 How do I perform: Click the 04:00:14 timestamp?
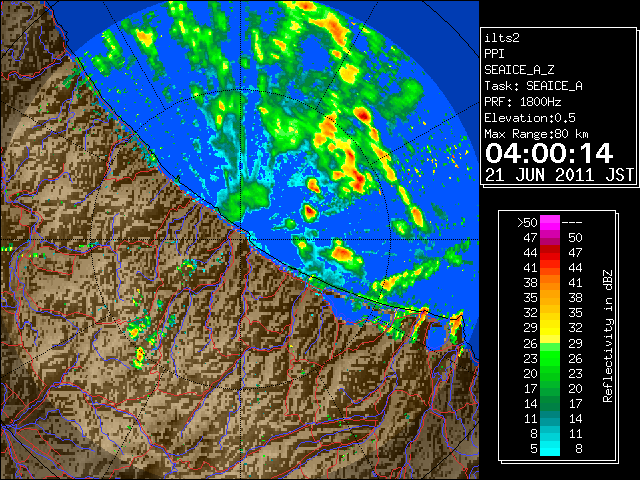click(549, 153)
